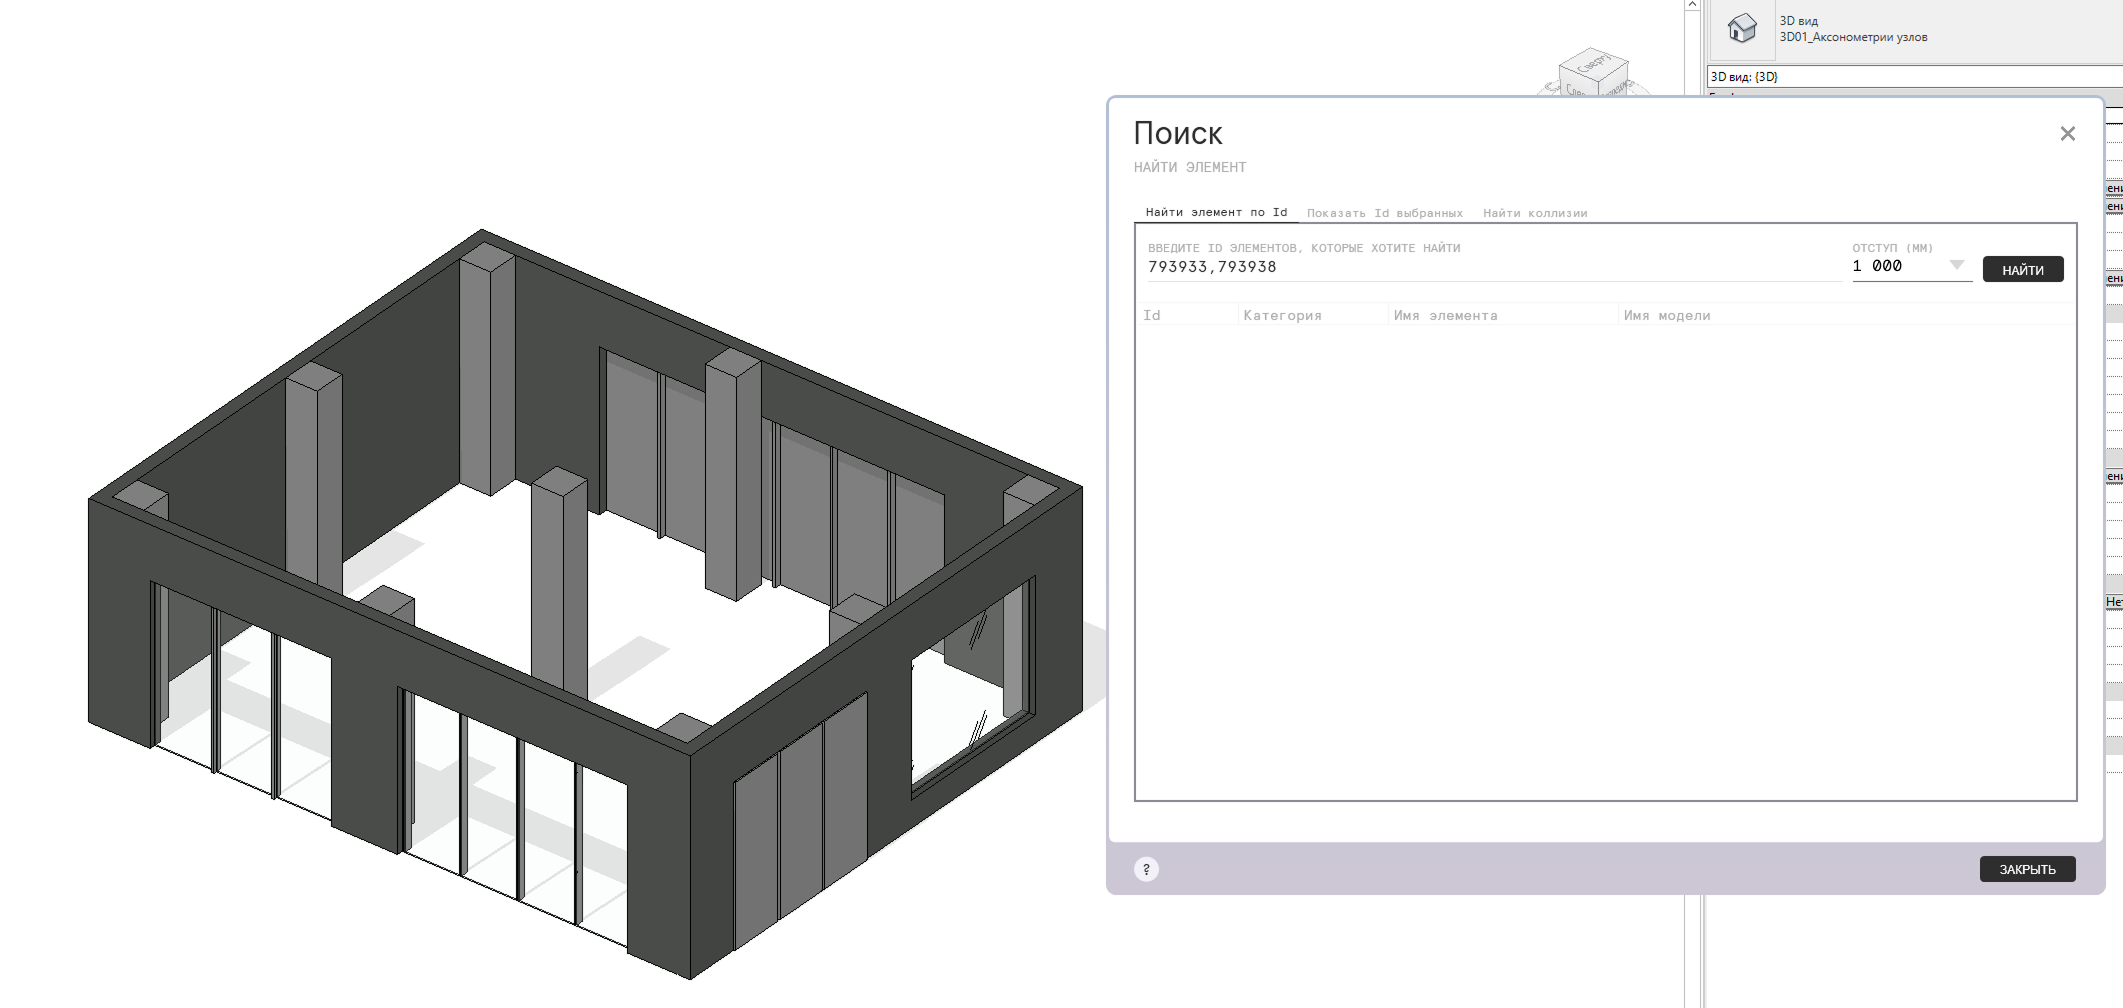Switch to the Найти элемент по Id tab

coord(1216,212)
